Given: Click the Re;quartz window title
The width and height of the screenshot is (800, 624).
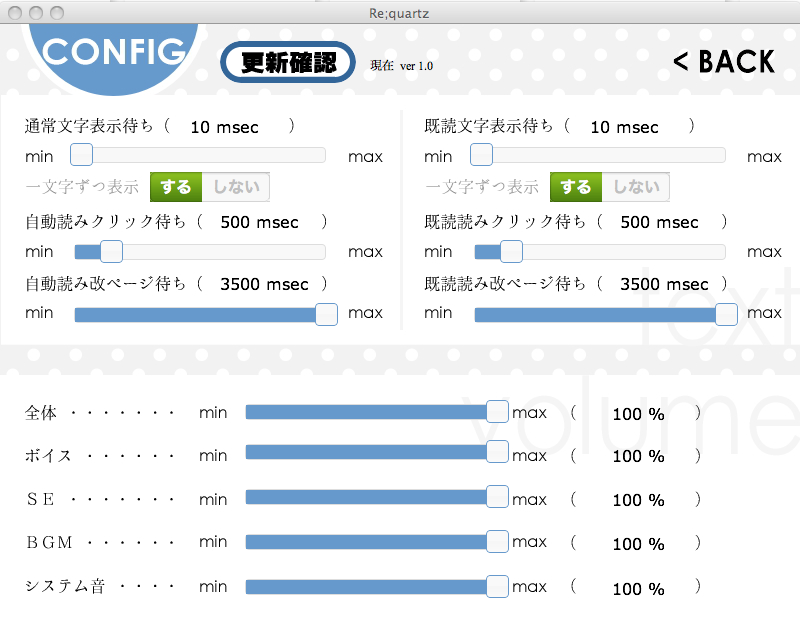Looking at the screenshot, I should coord(399,13).
